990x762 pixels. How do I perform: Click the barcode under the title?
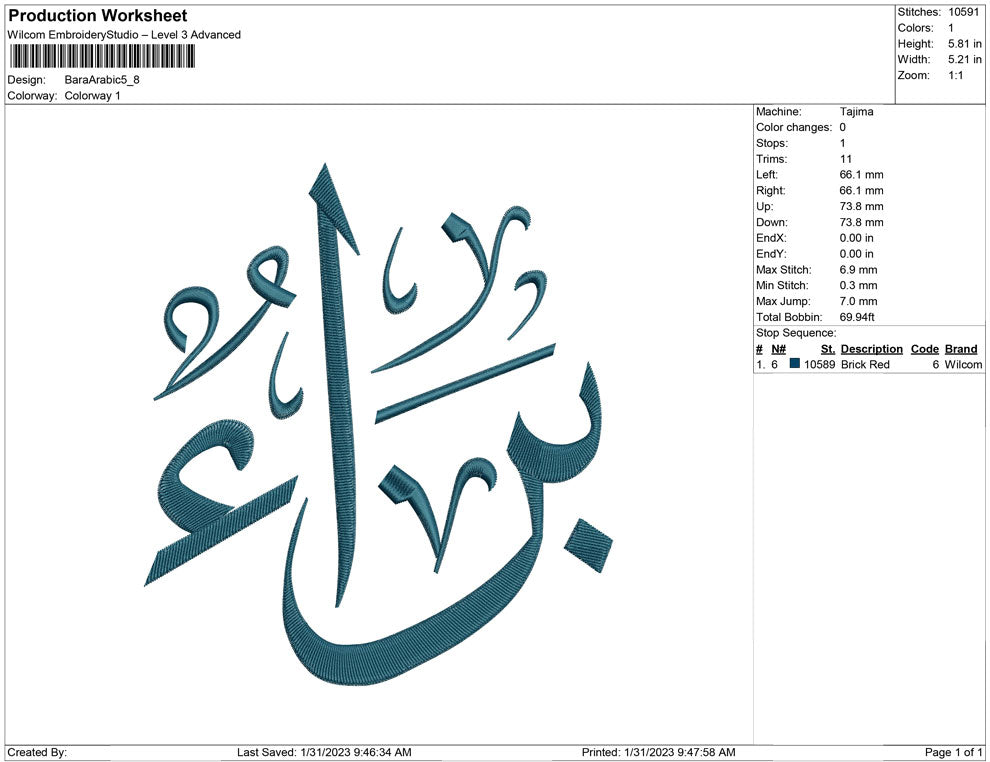pos(101,56)
